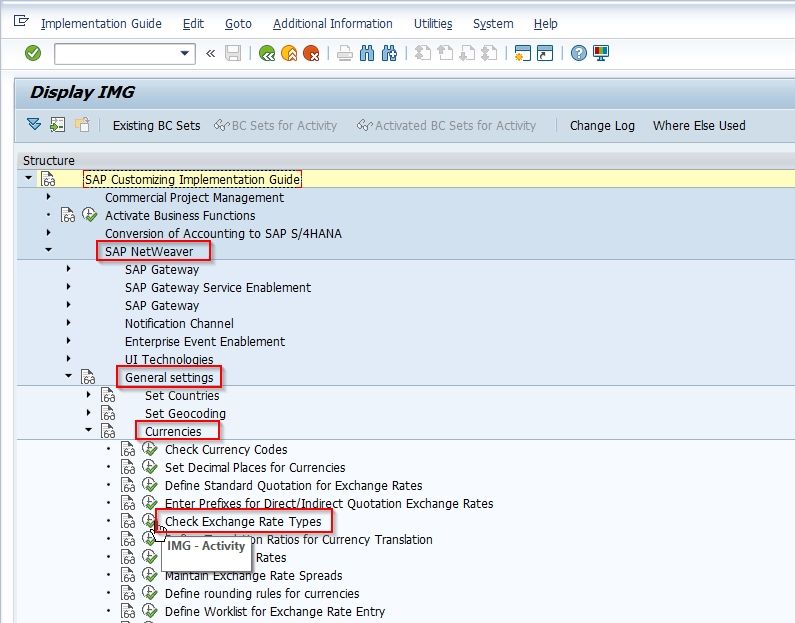The width and height of the screenshot is (795, 623).
Task: Click the Save diskette icon
Action: click(233, 53)
